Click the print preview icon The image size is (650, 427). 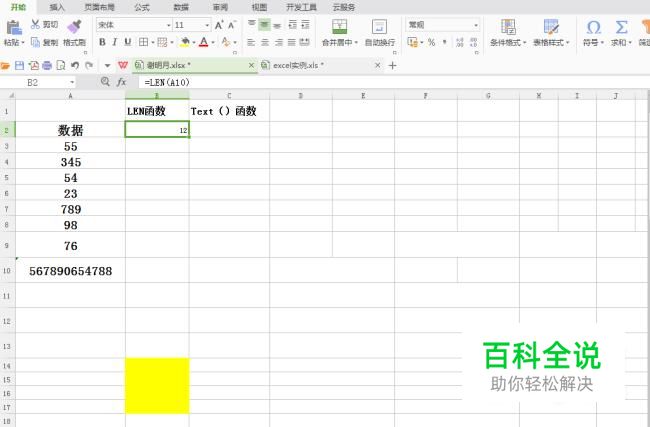coord(61,66)
